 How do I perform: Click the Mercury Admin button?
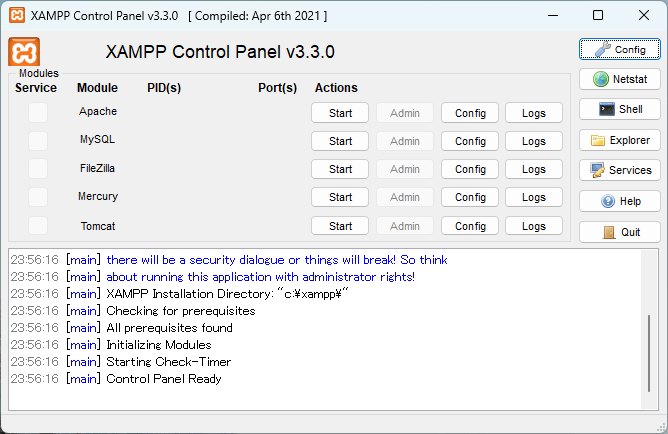(405, 197)
